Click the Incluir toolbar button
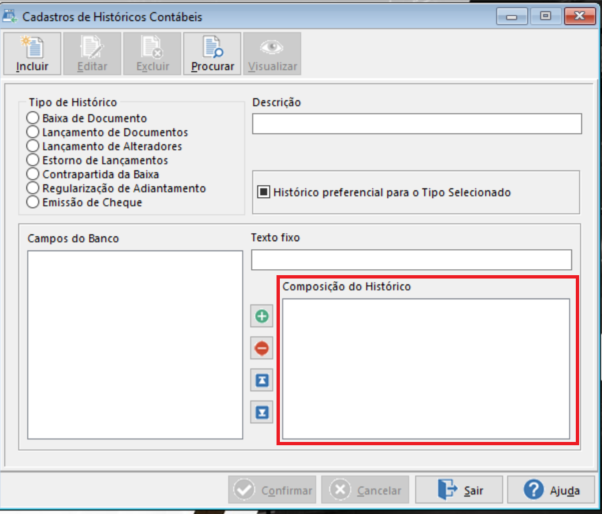Screen dimensions: 602x514 coord(32,53)
